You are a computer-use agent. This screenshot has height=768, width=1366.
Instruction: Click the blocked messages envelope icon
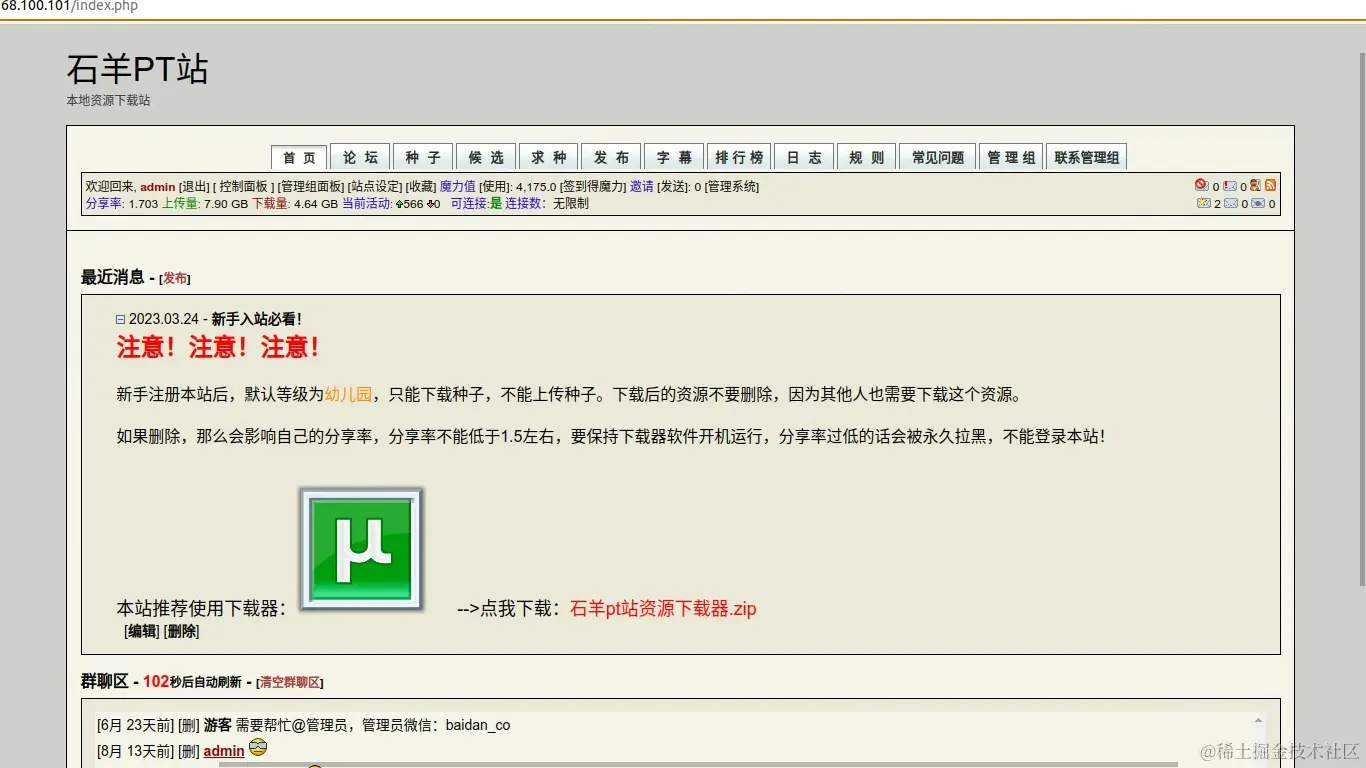point(1200,185)
